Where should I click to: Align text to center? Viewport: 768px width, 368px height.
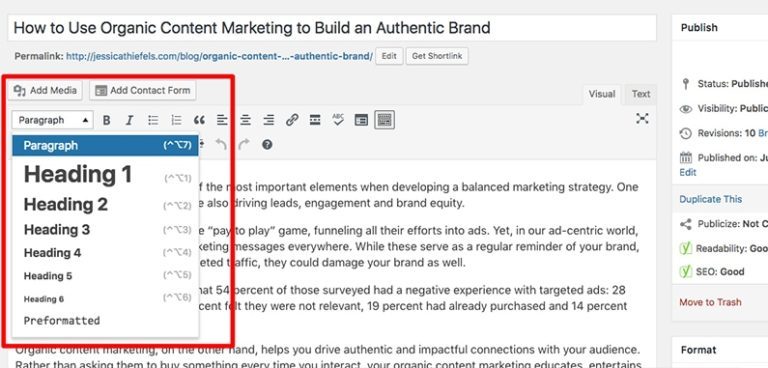245,120
